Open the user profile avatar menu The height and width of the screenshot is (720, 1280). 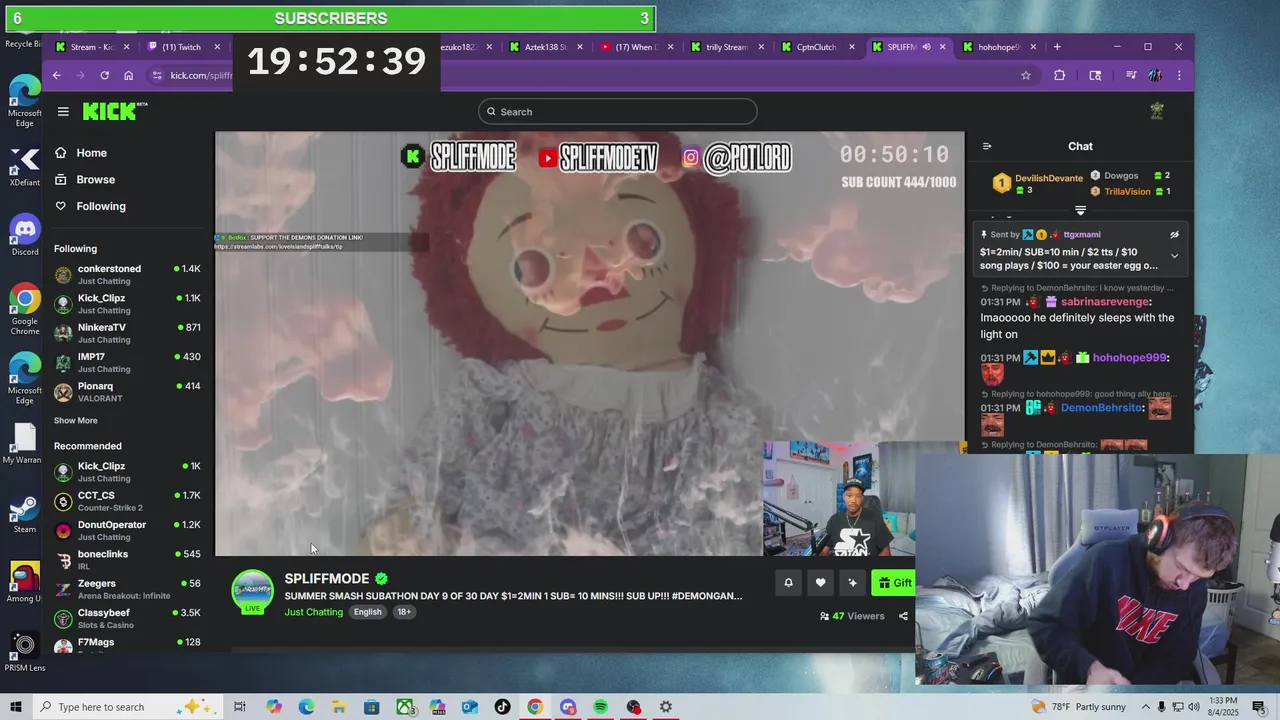coord(1157,111)
